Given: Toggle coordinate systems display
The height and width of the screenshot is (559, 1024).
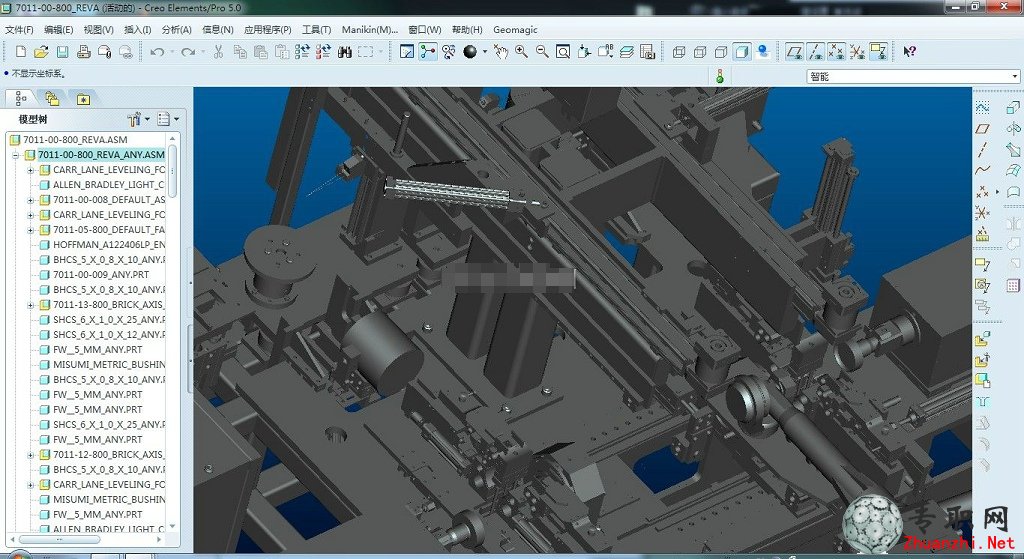Looking at the screenshot, I should tap(857, 52).
